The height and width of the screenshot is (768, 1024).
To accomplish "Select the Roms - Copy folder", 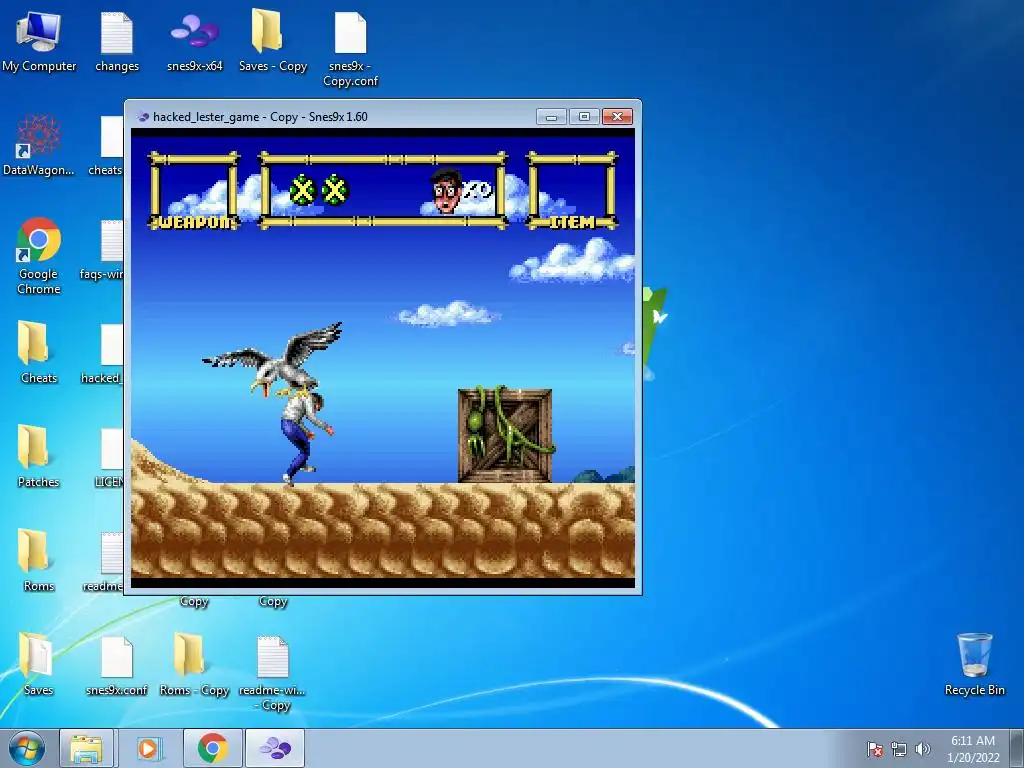I will click(x=195, y=664).
